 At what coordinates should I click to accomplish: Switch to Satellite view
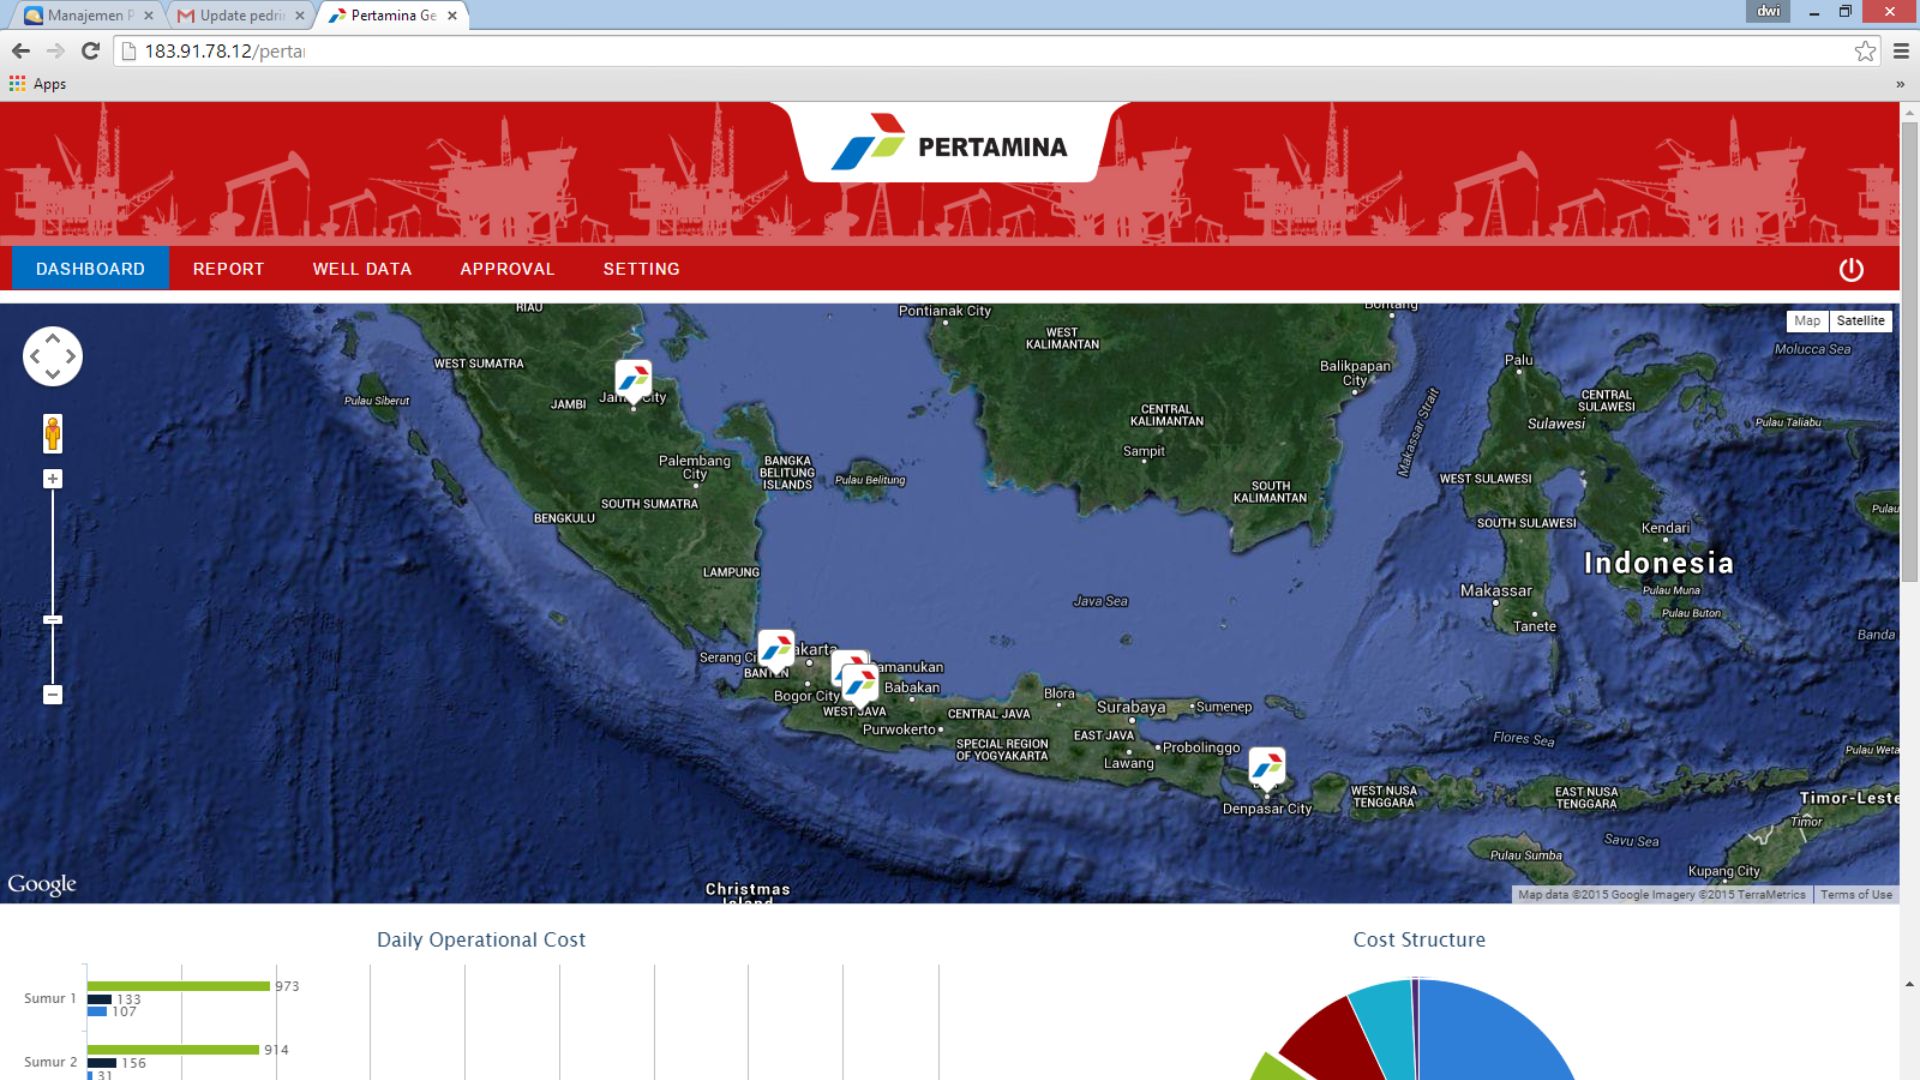point(1860,321)
